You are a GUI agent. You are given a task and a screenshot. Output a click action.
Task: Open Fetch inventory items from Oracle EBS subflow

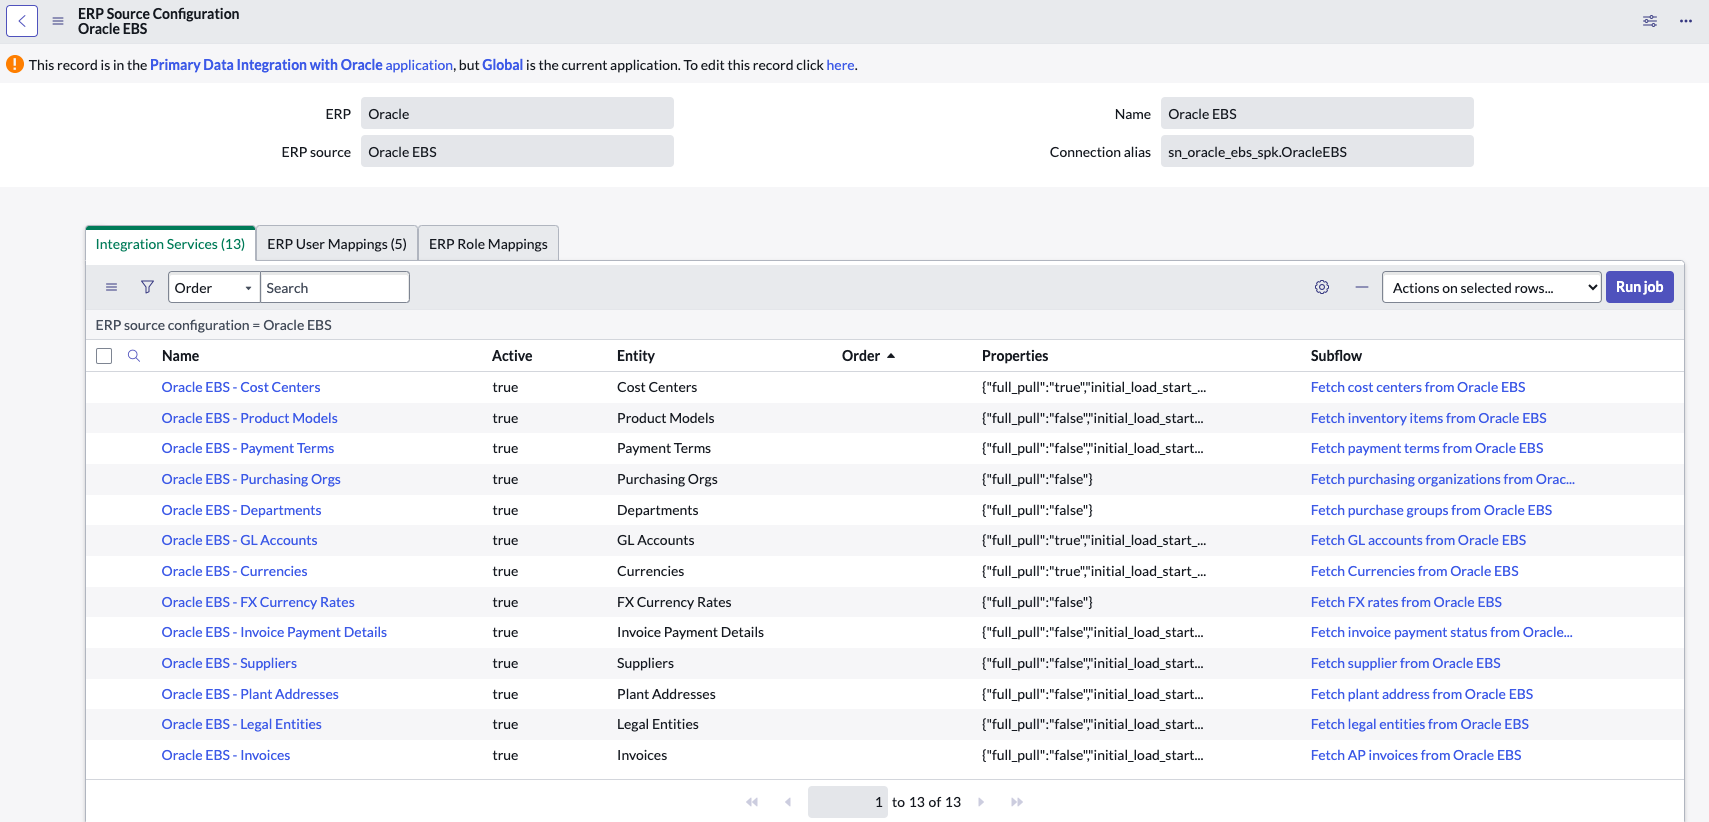[1428, 418]
